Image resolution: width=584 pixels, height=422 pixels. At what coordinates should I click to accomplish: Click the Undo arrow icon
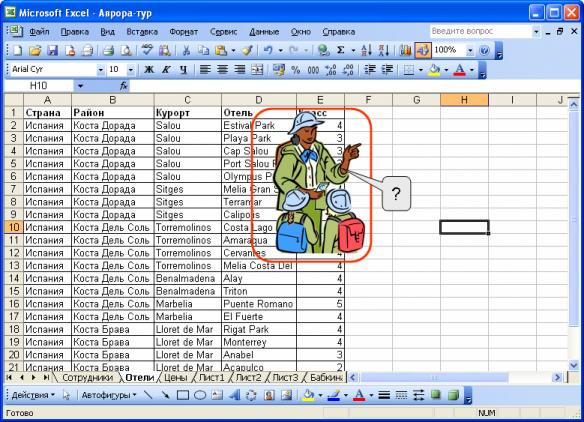(268, 50)
